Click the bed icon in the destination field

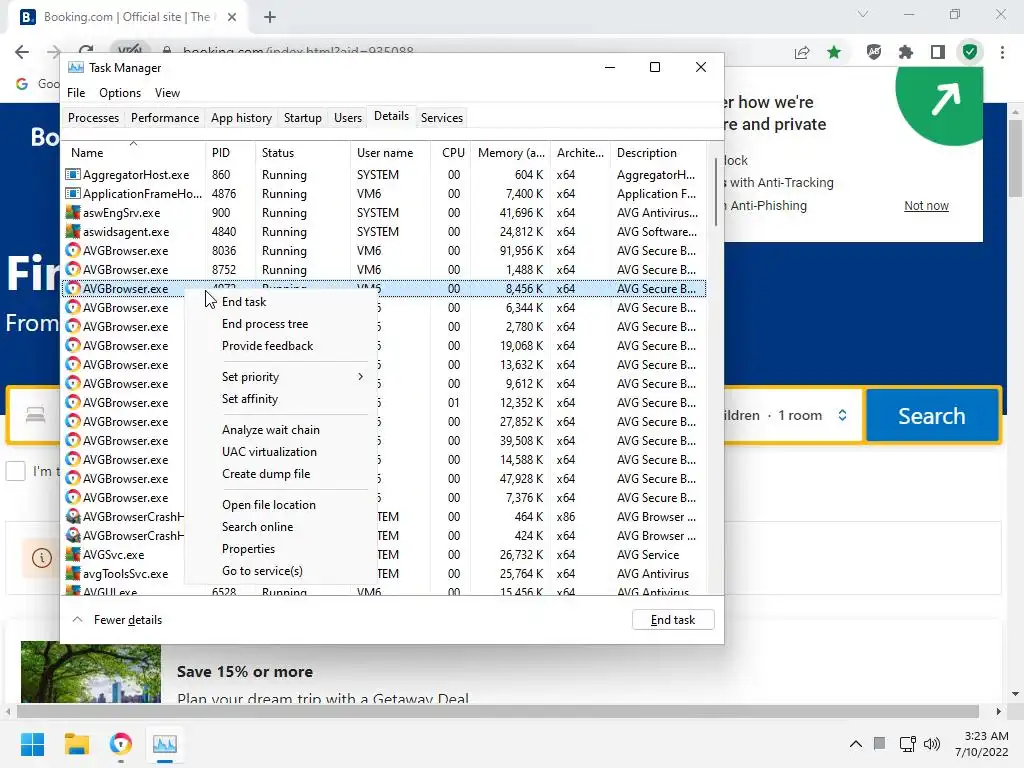click(35, 415)
